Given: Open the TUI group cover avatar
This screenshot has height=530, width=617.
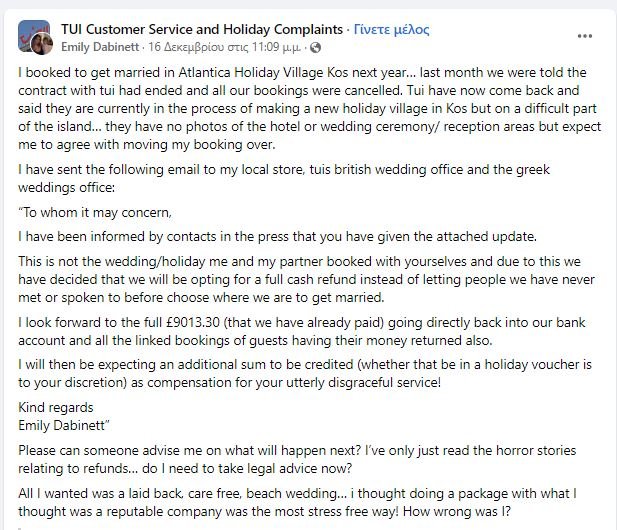Looking at the screenshot, I should tap(32, 33).
